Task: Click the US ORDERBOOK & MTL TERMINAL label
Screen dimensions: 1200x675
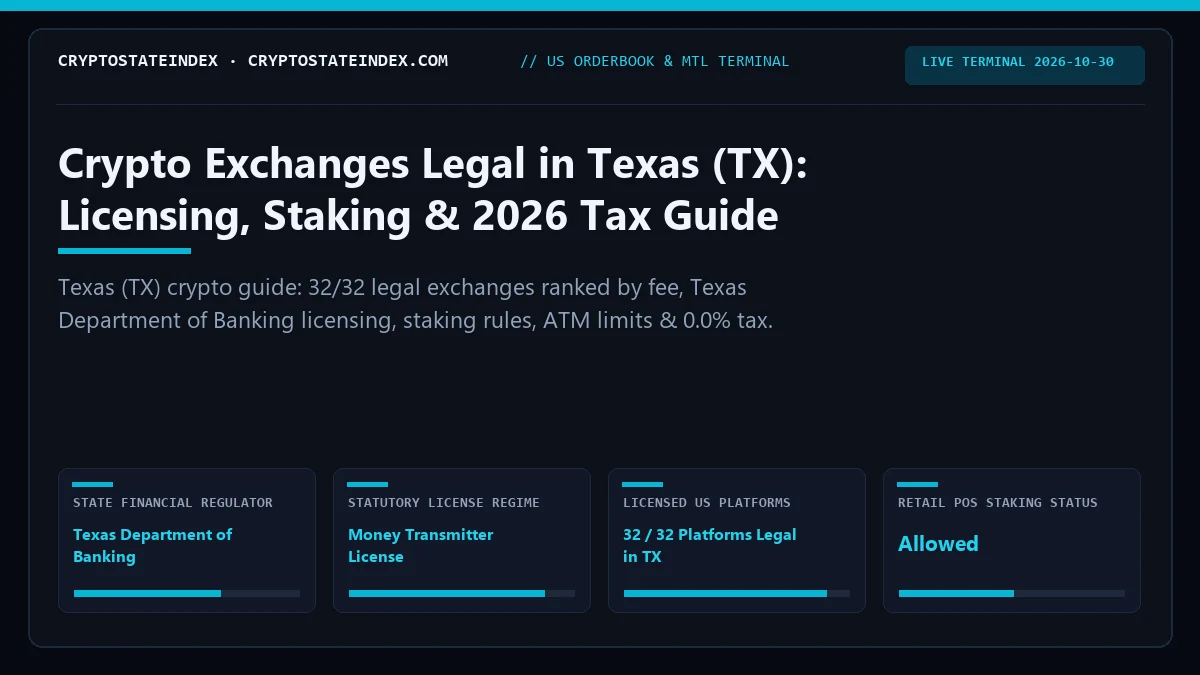Action: click(x=655, y=61)
